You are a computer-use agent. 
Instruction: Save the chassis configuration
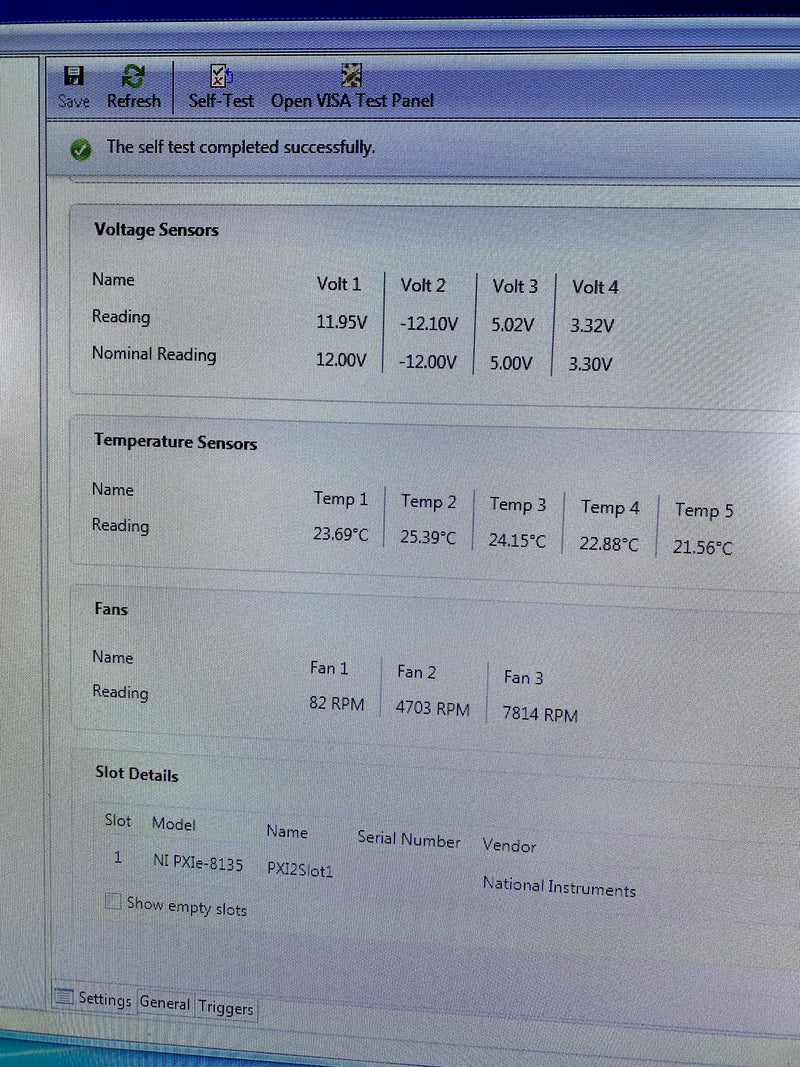(72, 85)
